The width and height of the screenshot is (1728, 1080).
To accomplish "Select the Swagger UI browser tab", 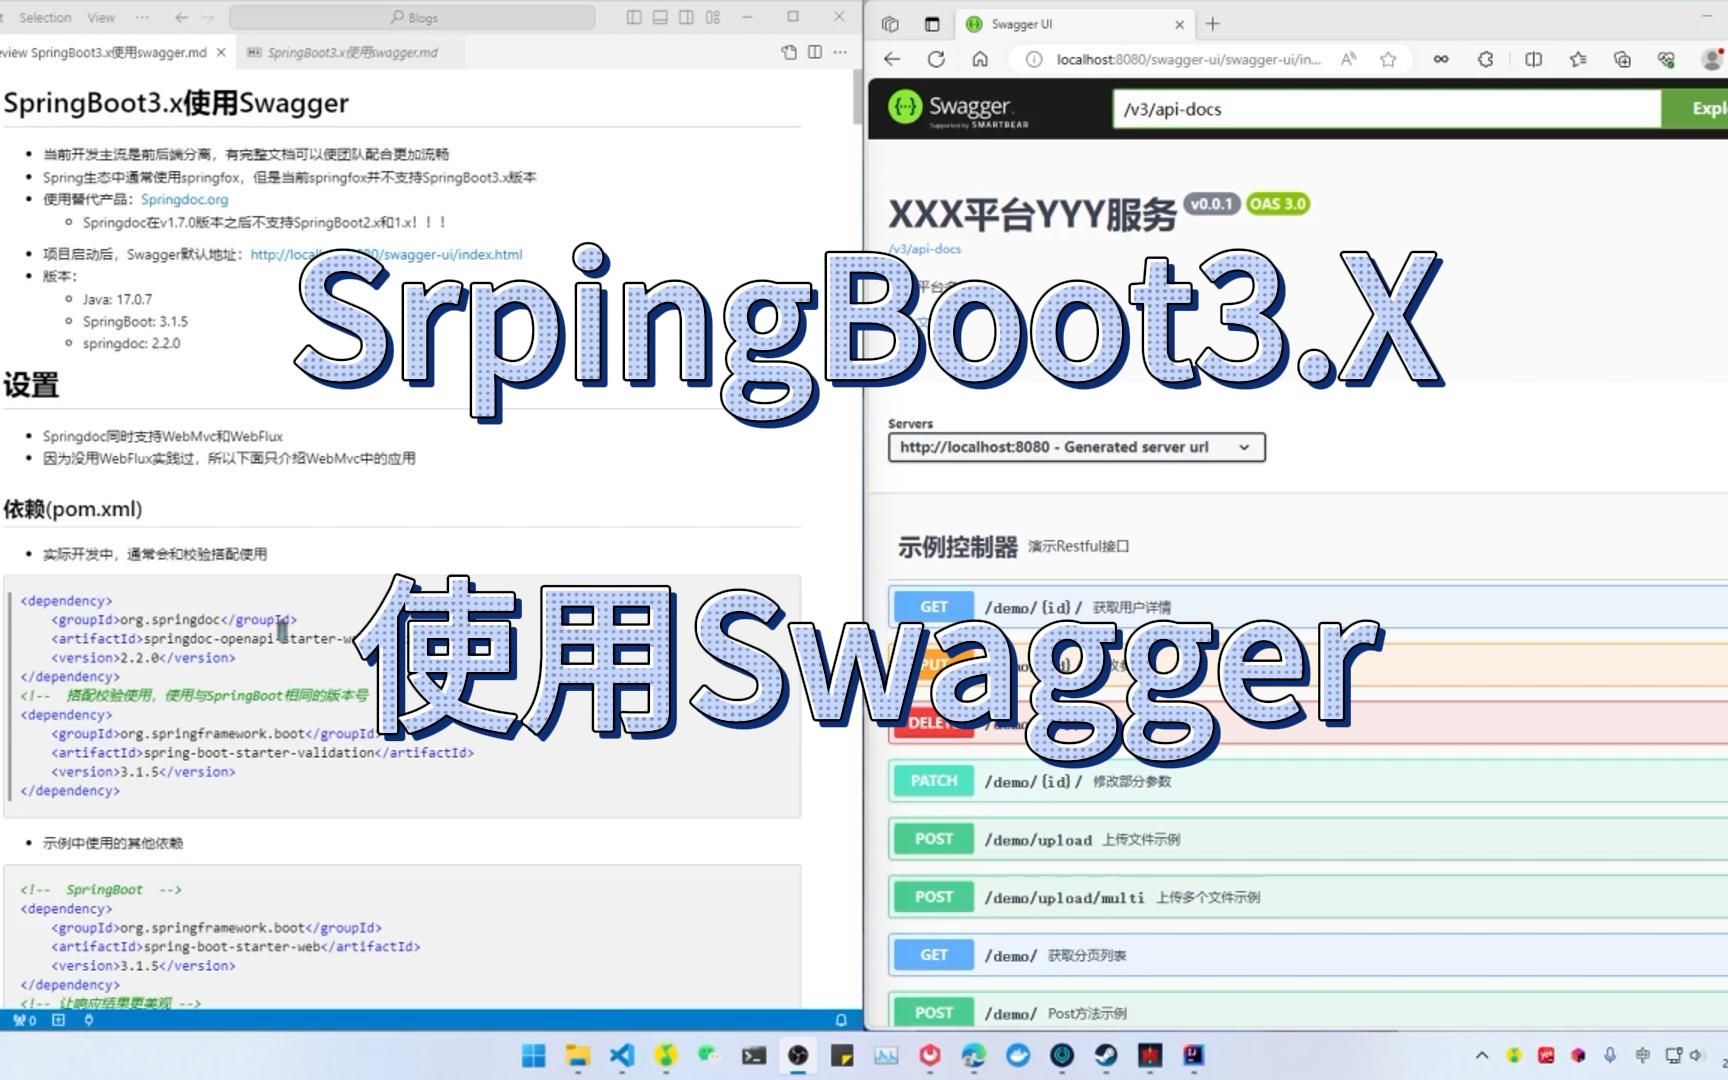I will click(1076, 24).
